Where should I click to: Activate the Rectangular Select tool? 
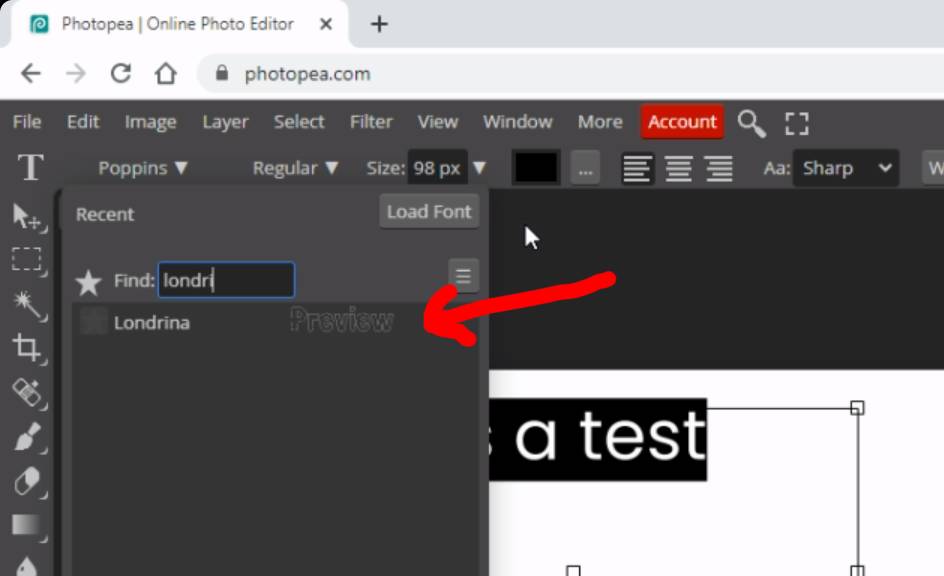[x=28, y=259]
